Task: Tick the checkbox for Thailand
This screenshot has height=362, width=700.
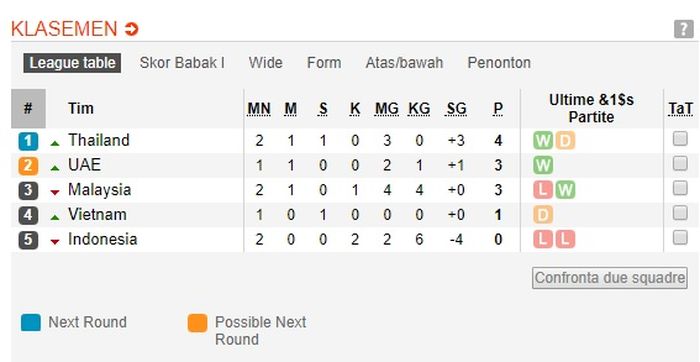Action: (x=680, y=139)
